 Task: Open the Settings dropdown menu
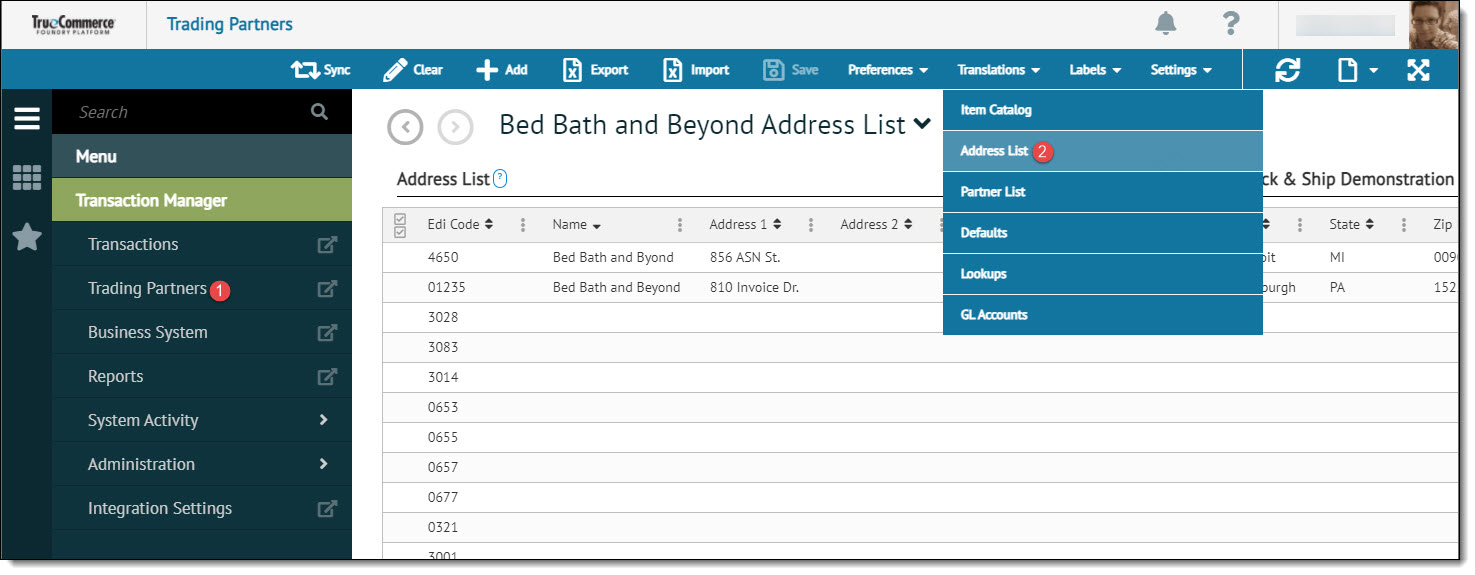1181,70
